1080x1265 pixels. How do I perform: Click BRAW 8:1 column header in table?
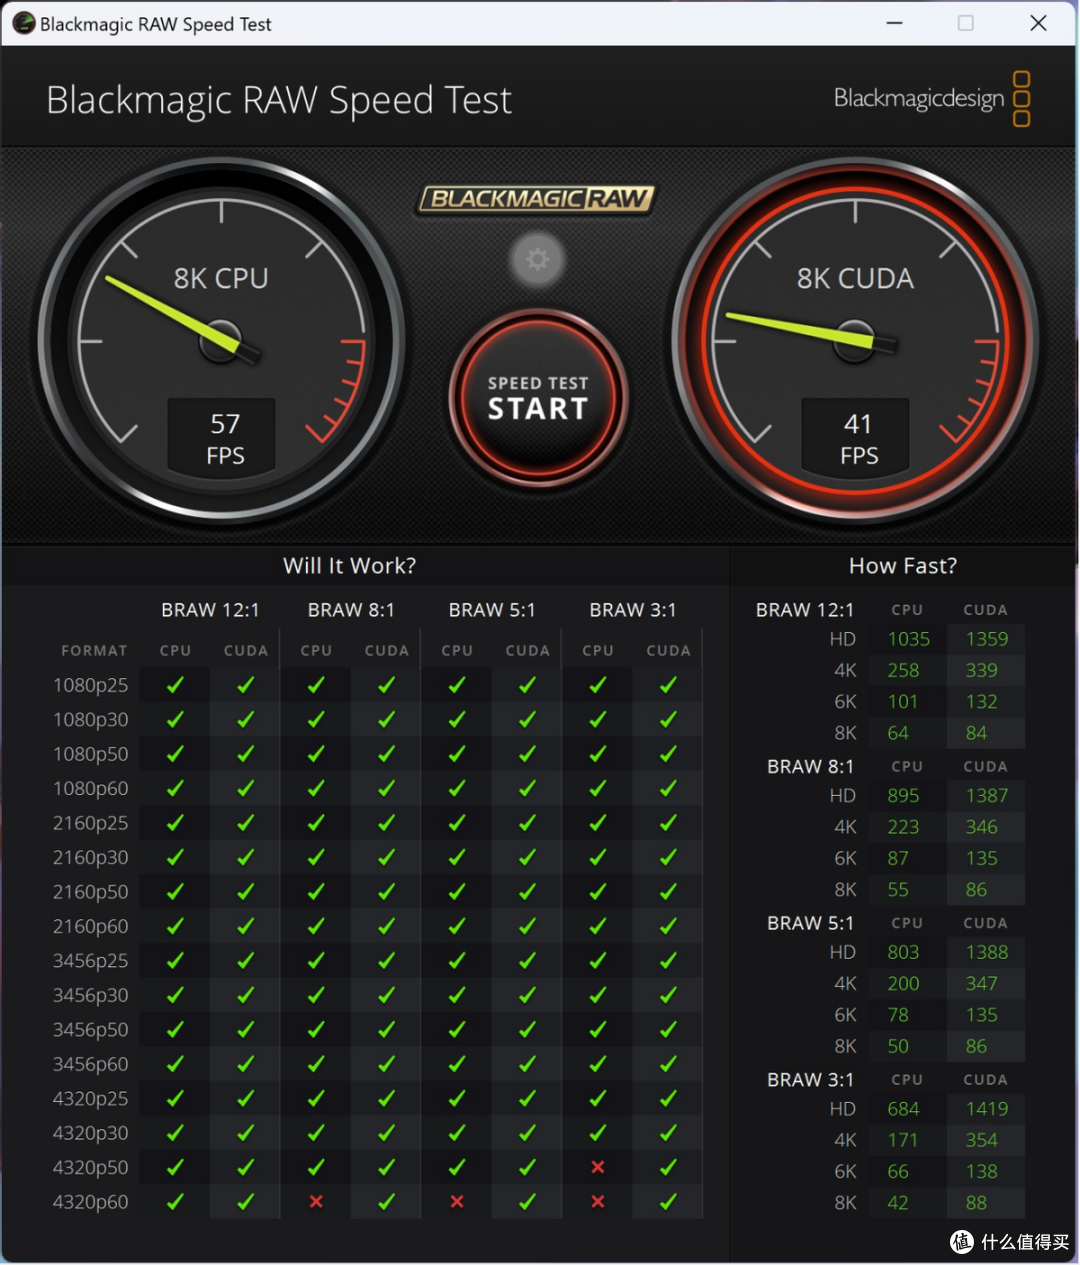pos(351,610)
